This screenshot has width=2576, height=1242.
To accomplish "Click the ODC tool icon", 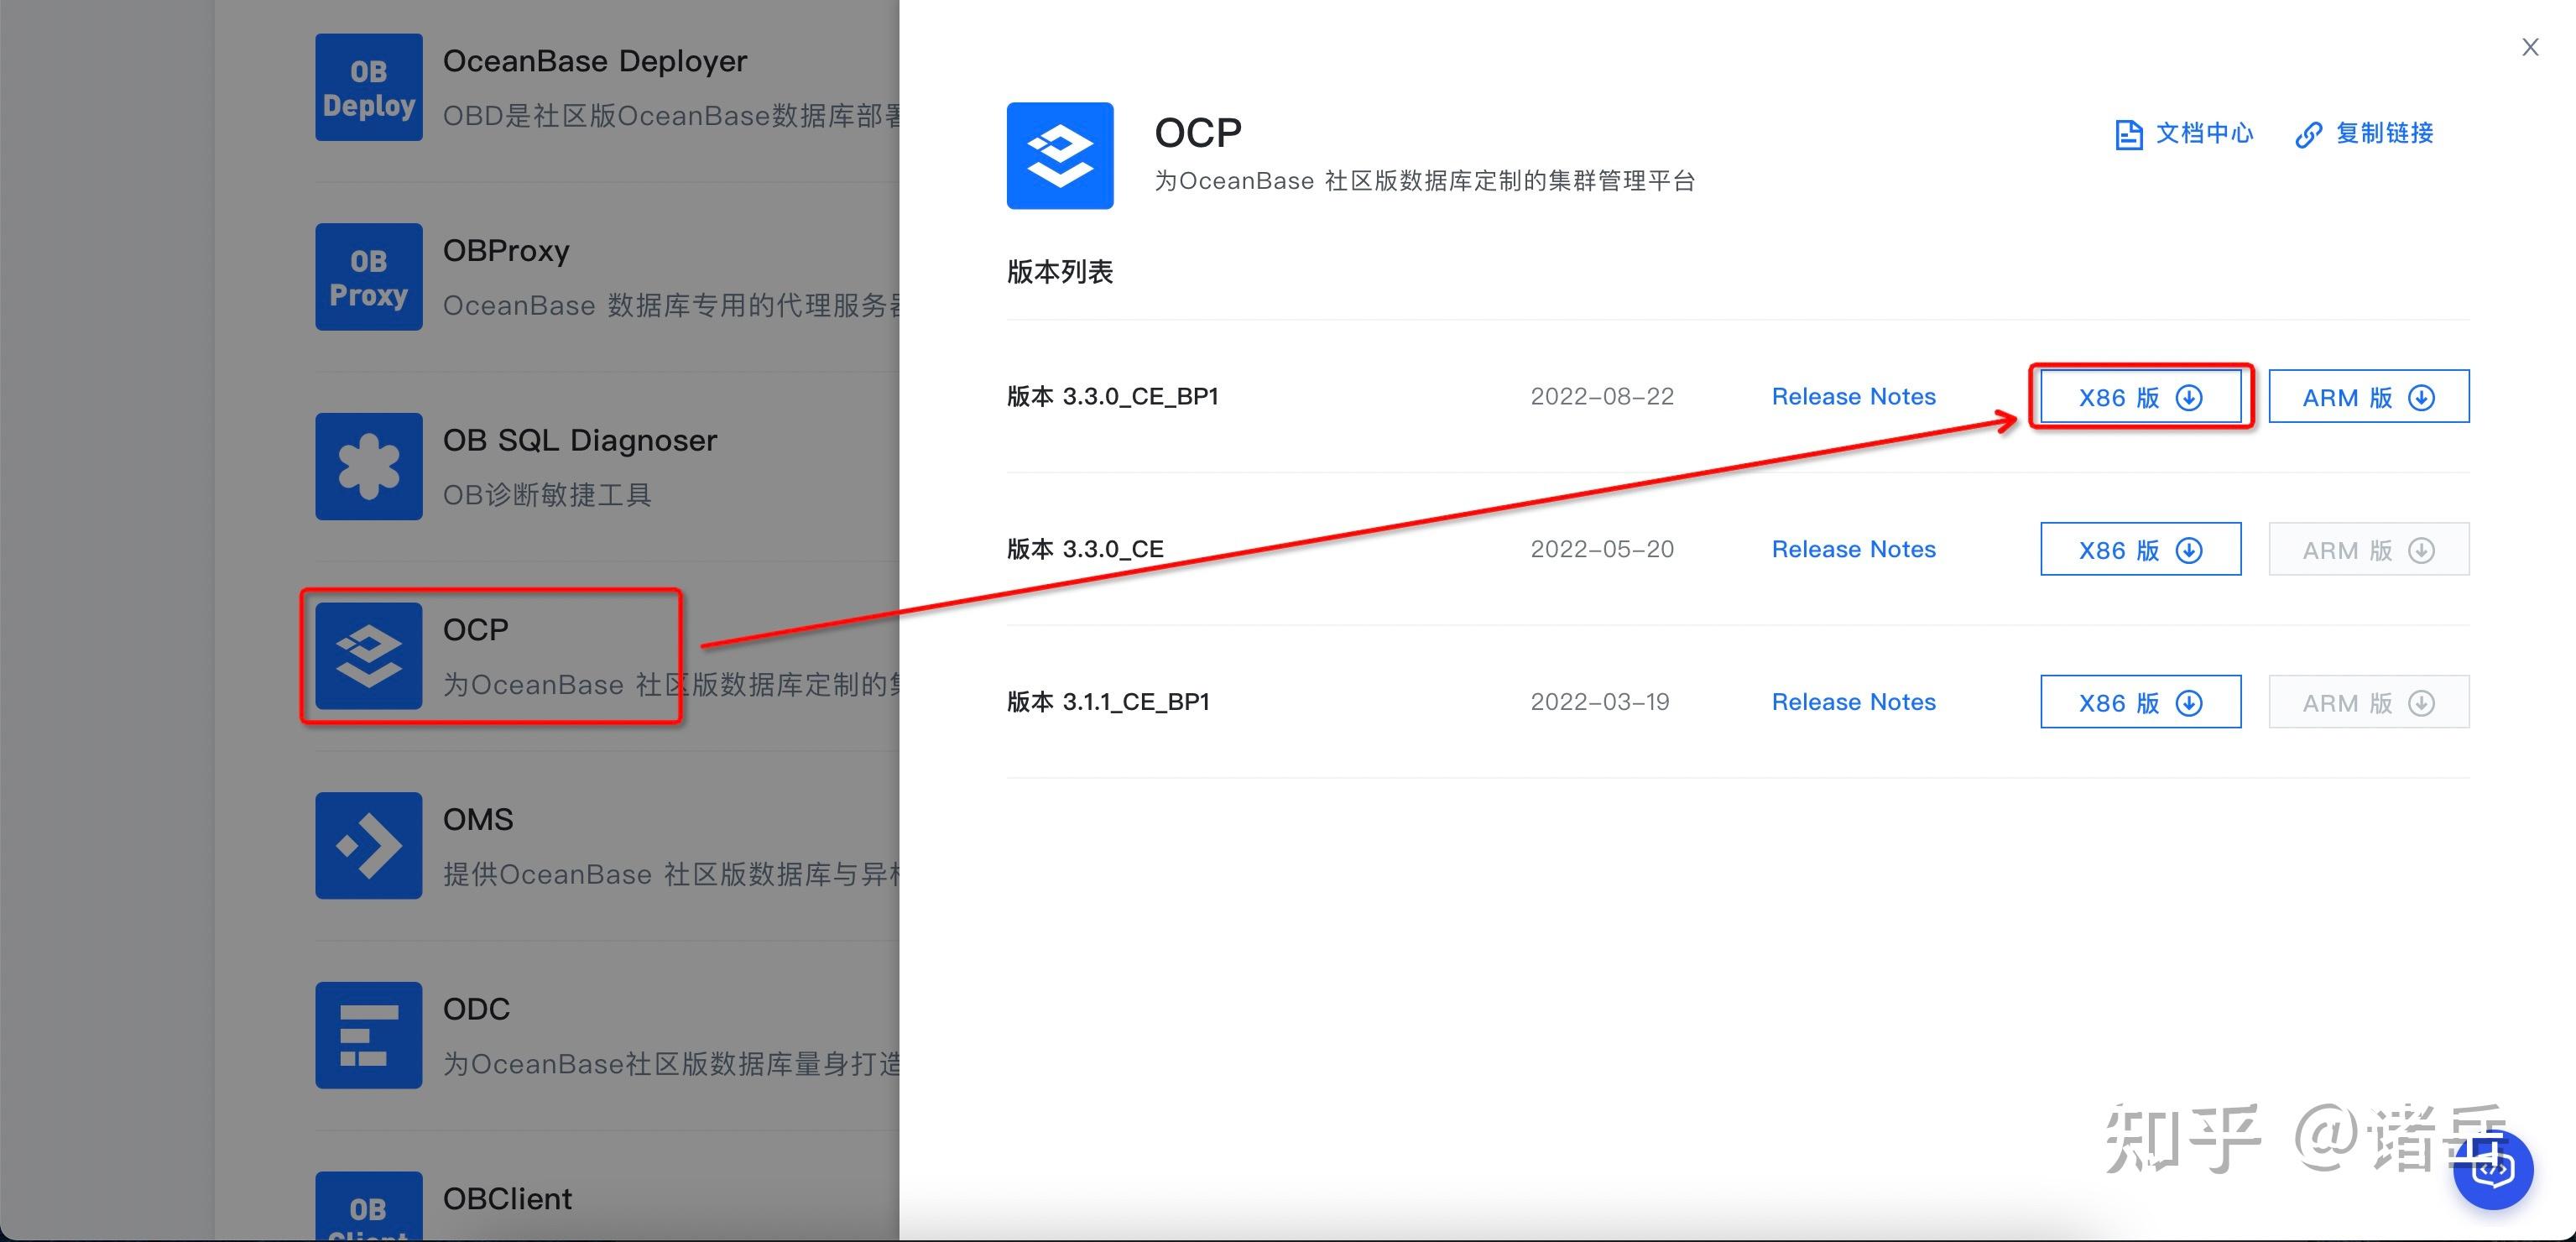I will tap(368, 1036).
